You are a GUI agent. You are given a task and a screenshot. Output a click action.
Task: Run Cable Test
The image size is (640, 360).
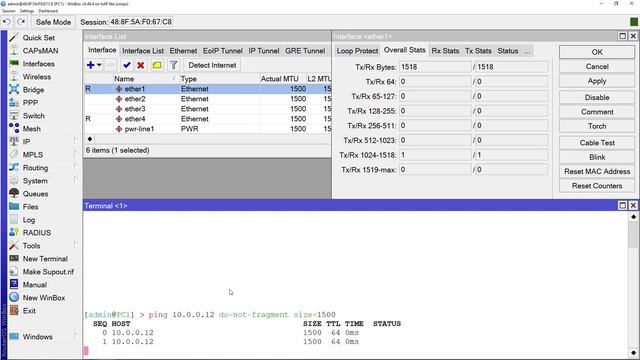point(597,143)
